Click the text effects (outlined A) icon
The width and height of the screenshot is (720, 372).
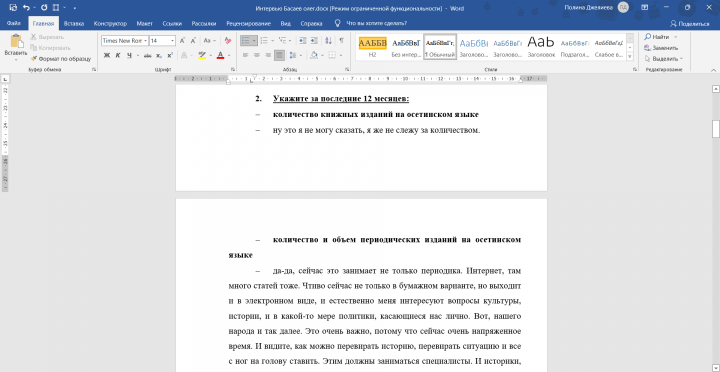pyautogui.click(x=184, y=55)
